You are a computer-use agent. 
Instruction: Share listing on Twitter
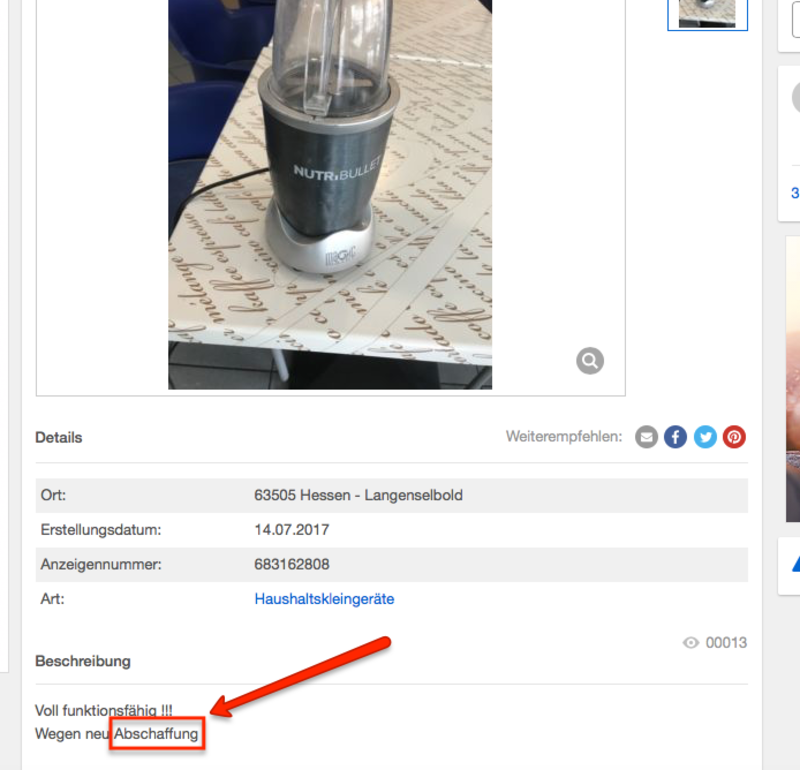[x=705, y=437]
